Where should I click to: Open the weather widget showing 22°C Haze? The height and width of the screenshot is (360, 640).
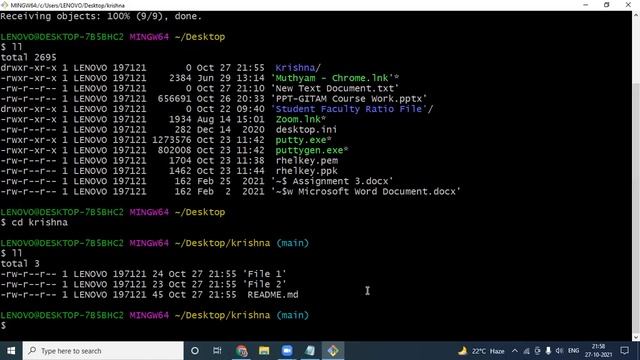tap(481, 351)
